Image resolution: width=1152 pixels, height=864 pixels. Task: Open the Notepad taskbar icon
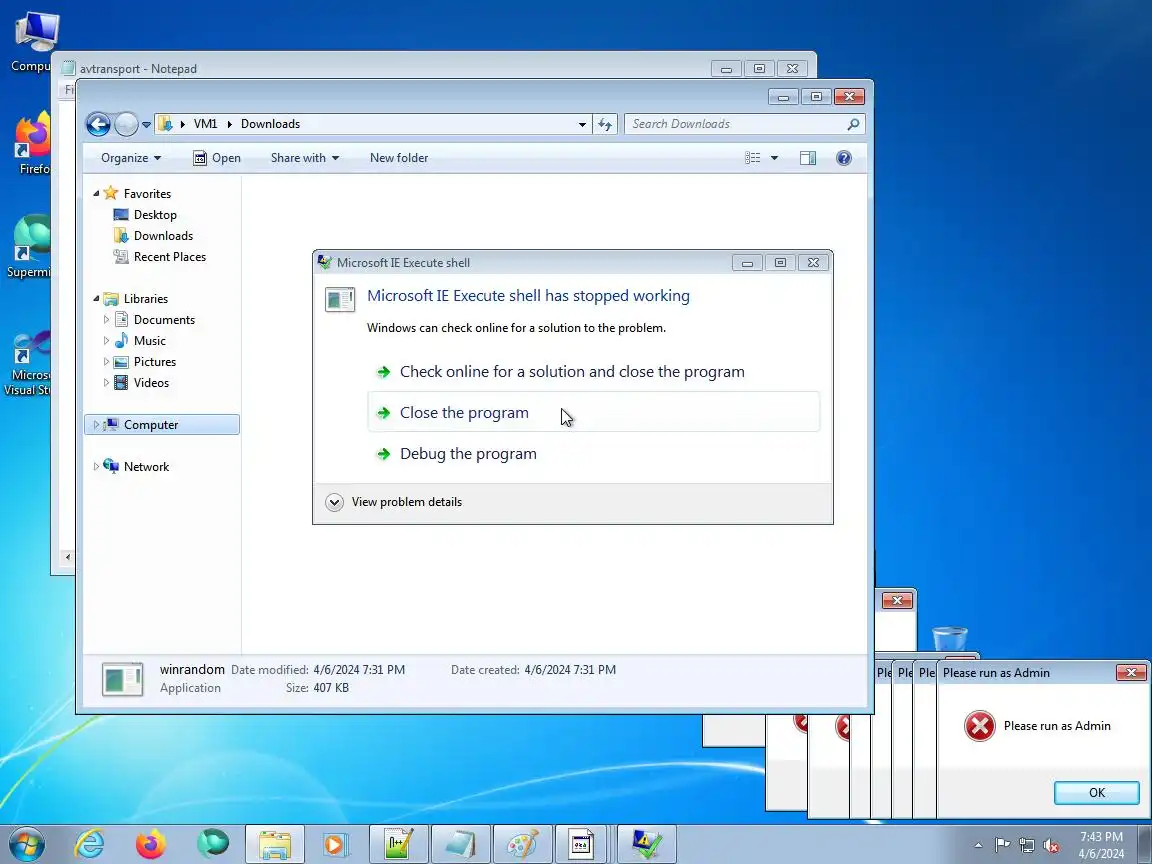(x=461, y=844)
